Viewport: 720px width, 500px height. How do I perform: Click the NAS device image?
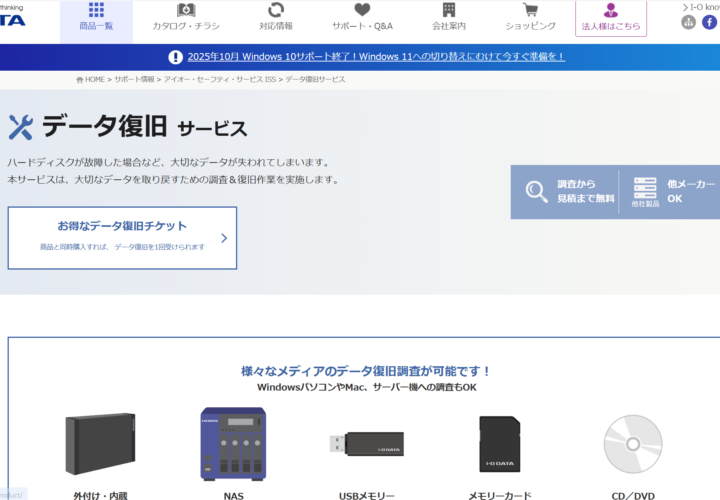pos(233,444)
